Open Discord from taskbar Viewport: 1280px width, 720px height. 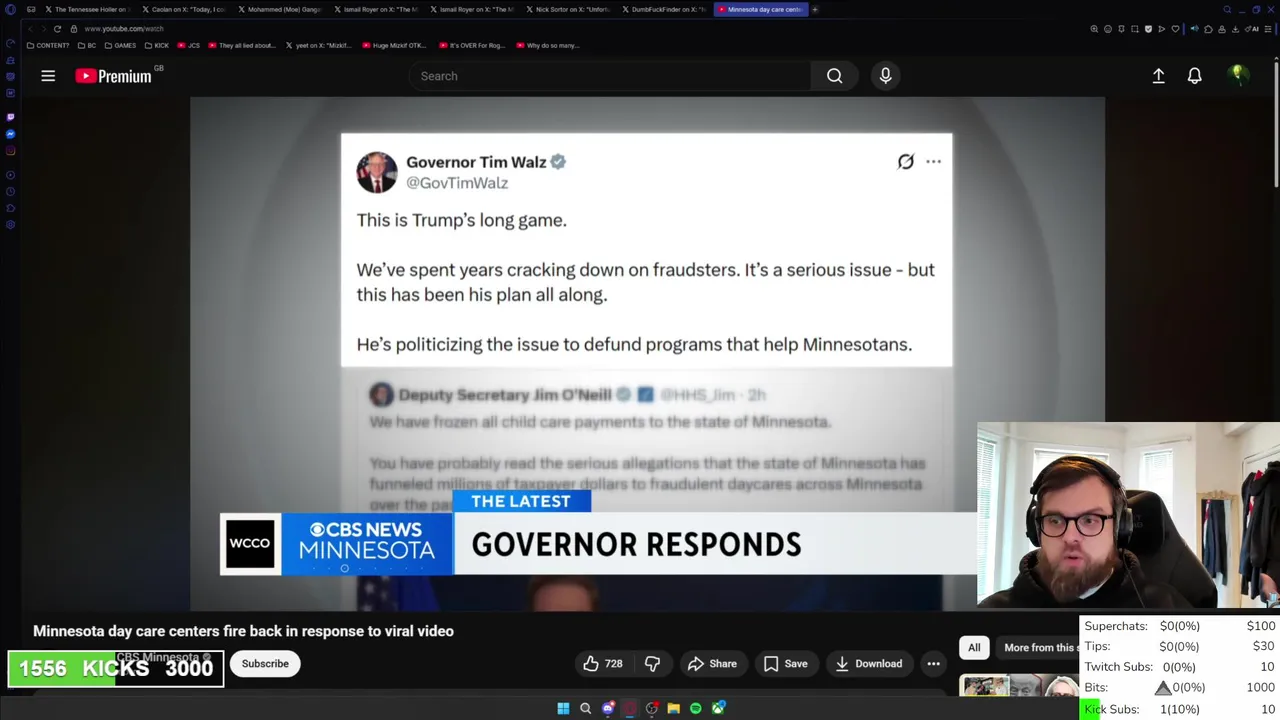click(607, 708)
